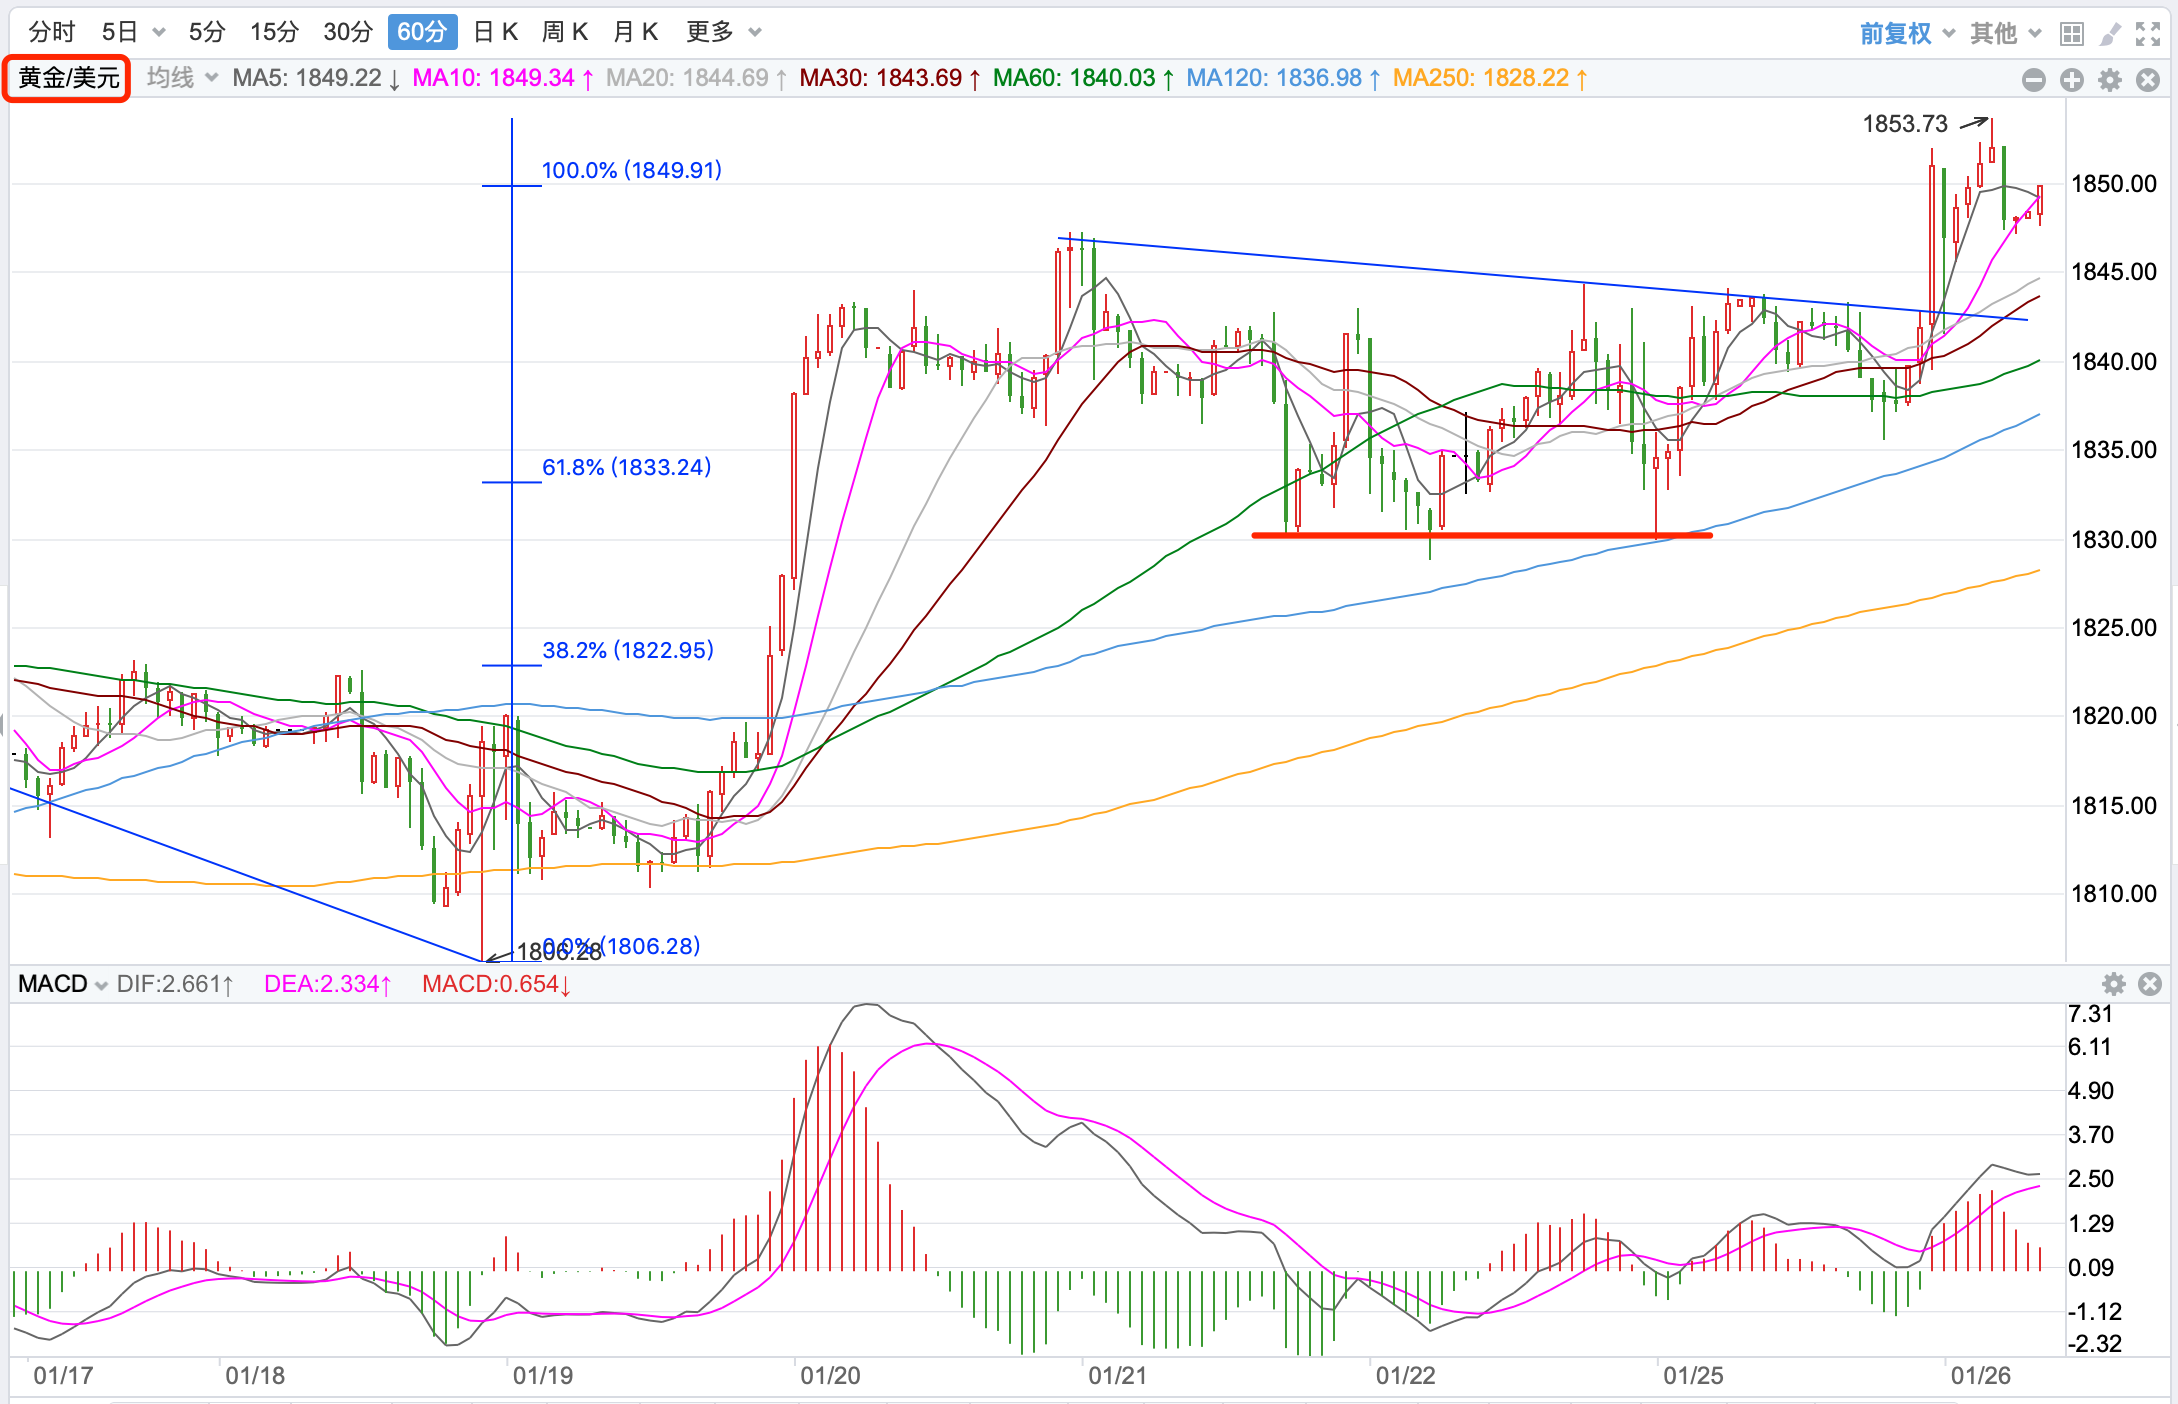Open moving average settings gear

point(2110,80)
